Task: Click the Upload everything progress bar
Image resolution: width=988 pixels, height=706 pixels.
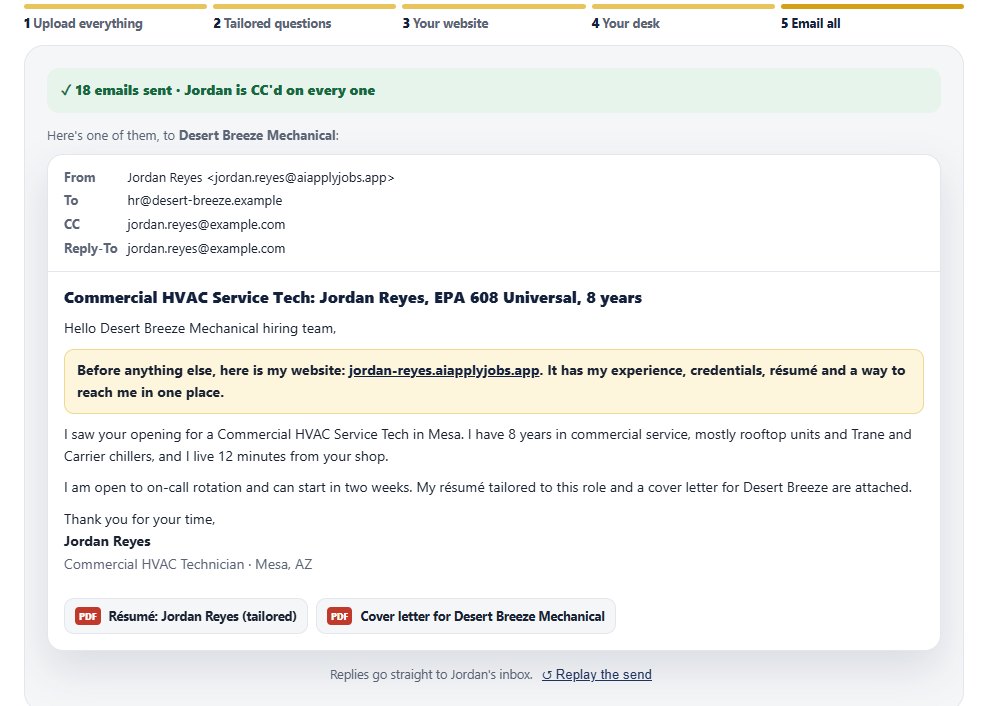Action: [115, 6]
